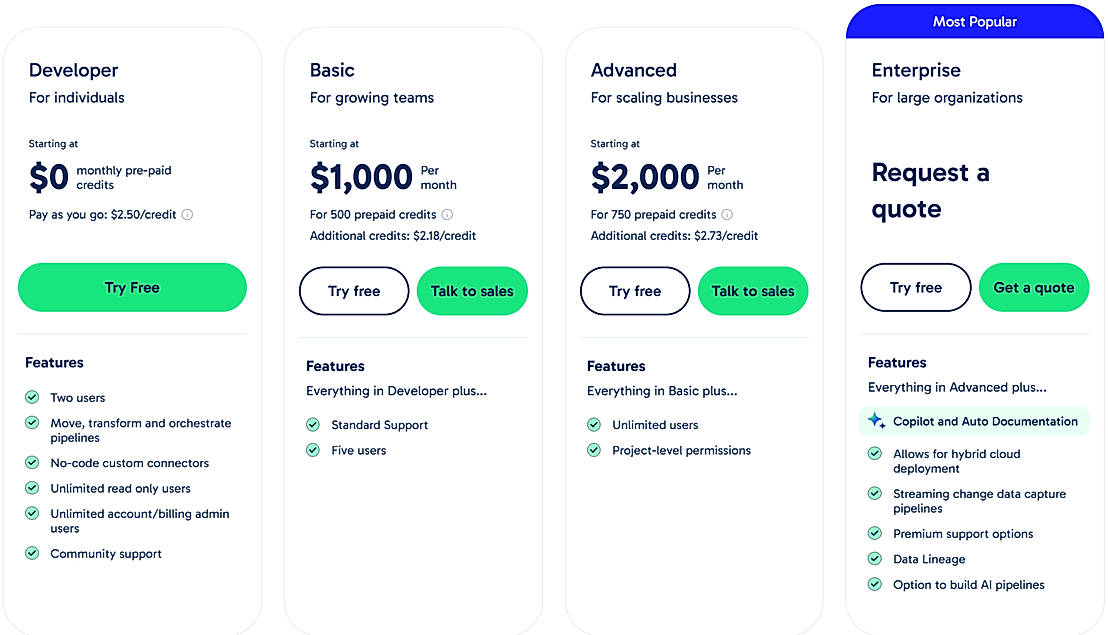
Task: Click the Enterprise plan heading
Action: 916,71
